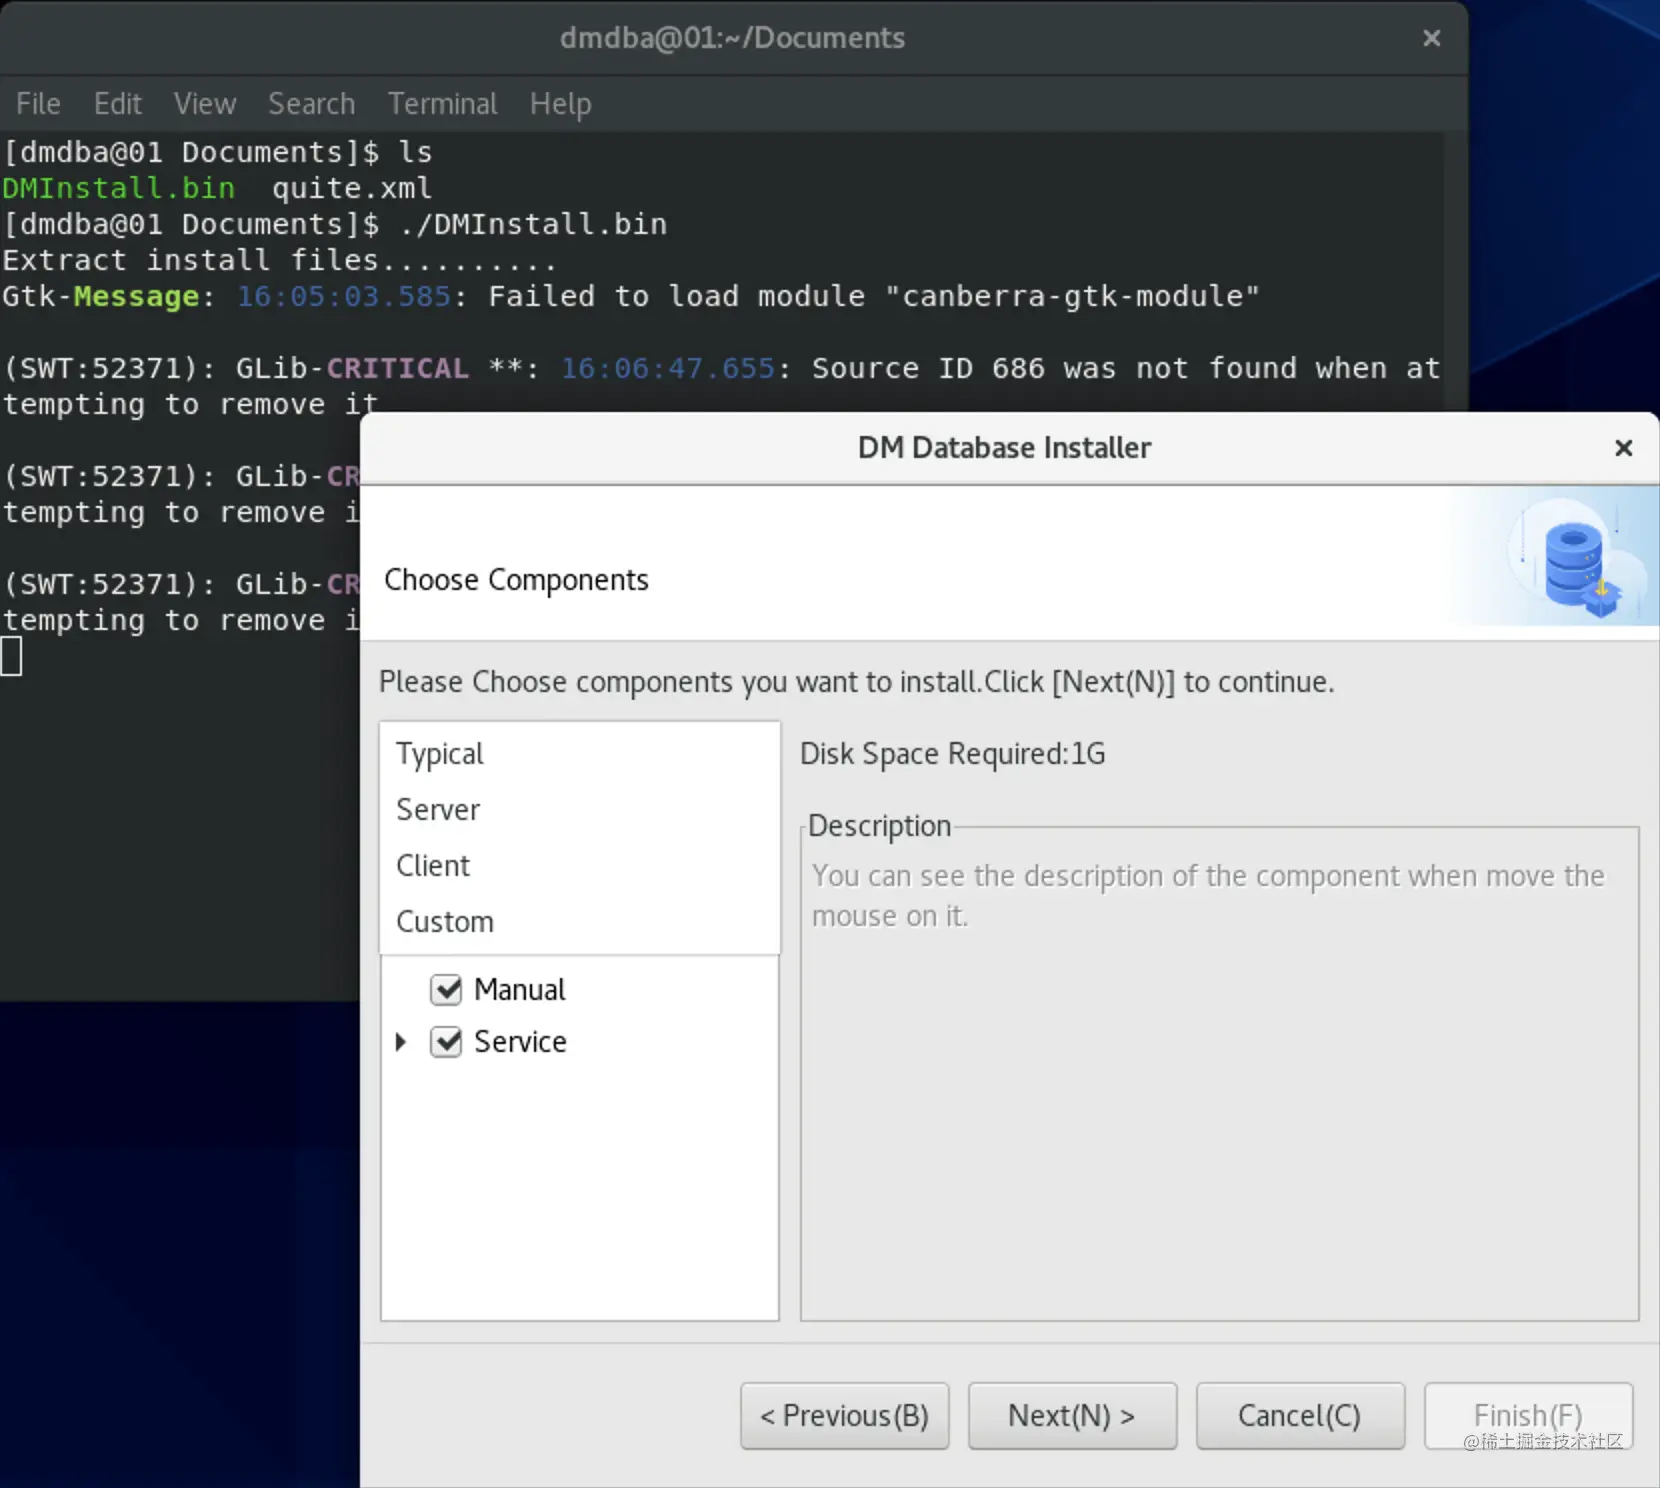Click the Description box text

(x=1208, y=896)
